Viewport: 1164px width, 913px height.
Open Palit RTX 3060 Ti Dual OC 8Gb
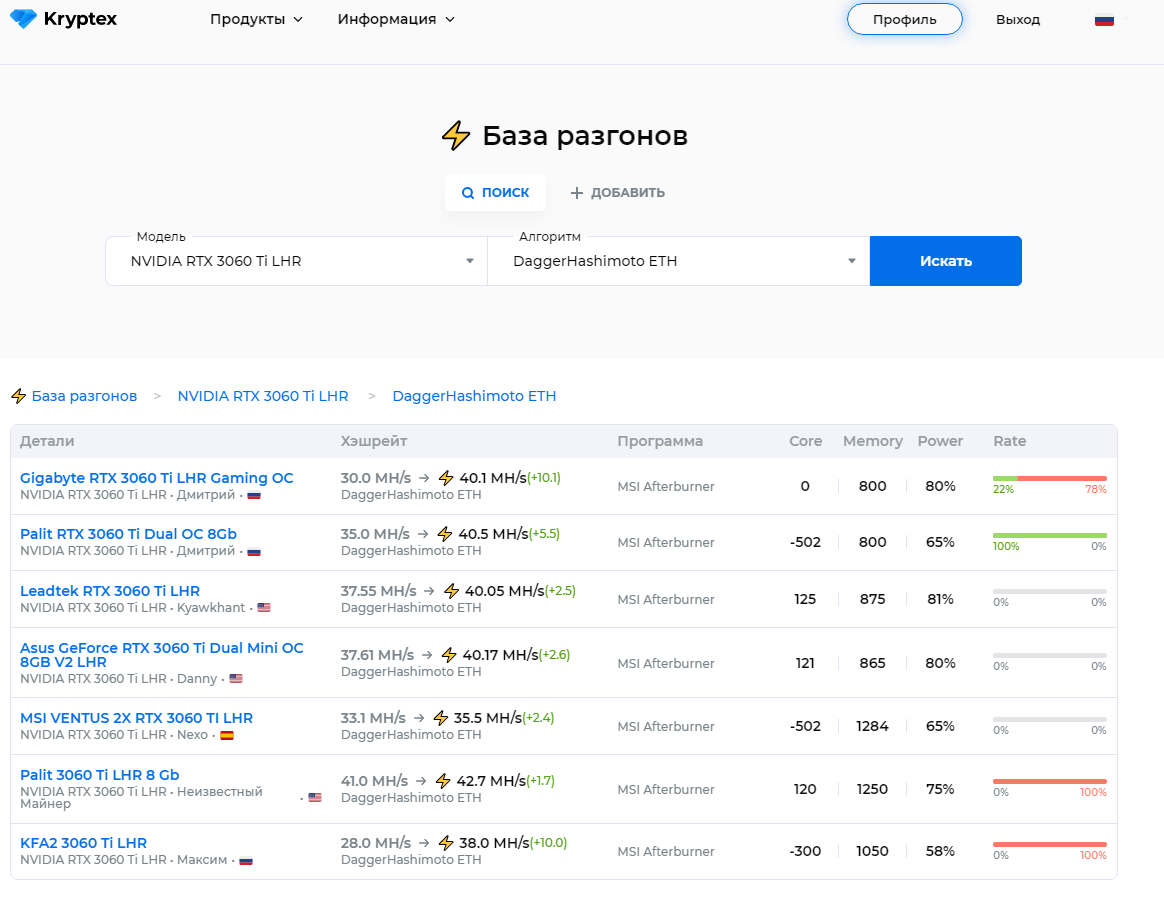point(128,534)
